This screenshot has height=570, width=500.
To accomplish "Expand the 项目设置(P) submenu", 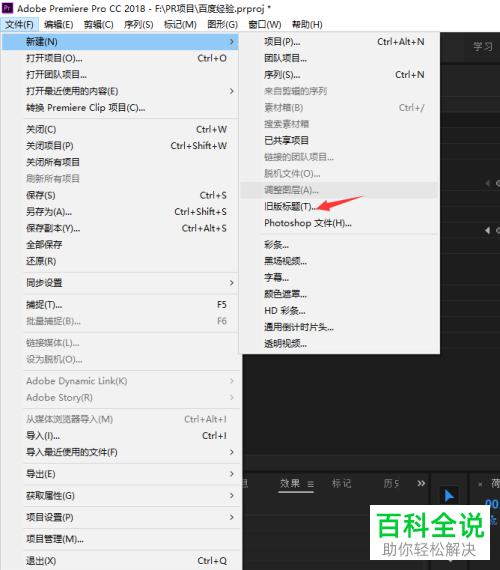I will click(x=120, y=517).
